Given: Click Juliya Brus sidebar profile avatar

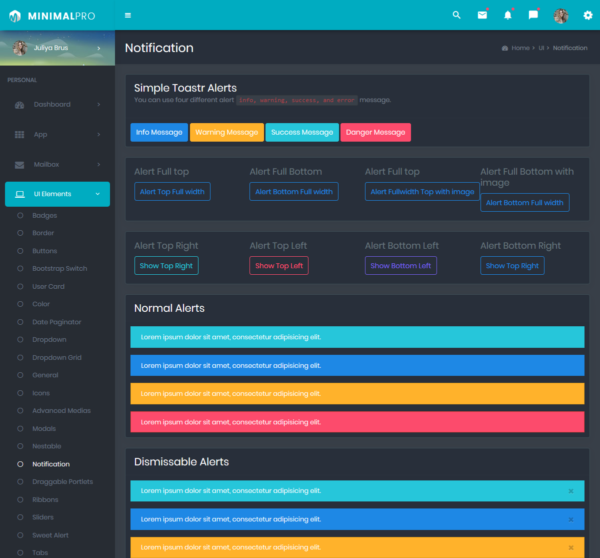Looking at the screenshot, I should 20,48.
